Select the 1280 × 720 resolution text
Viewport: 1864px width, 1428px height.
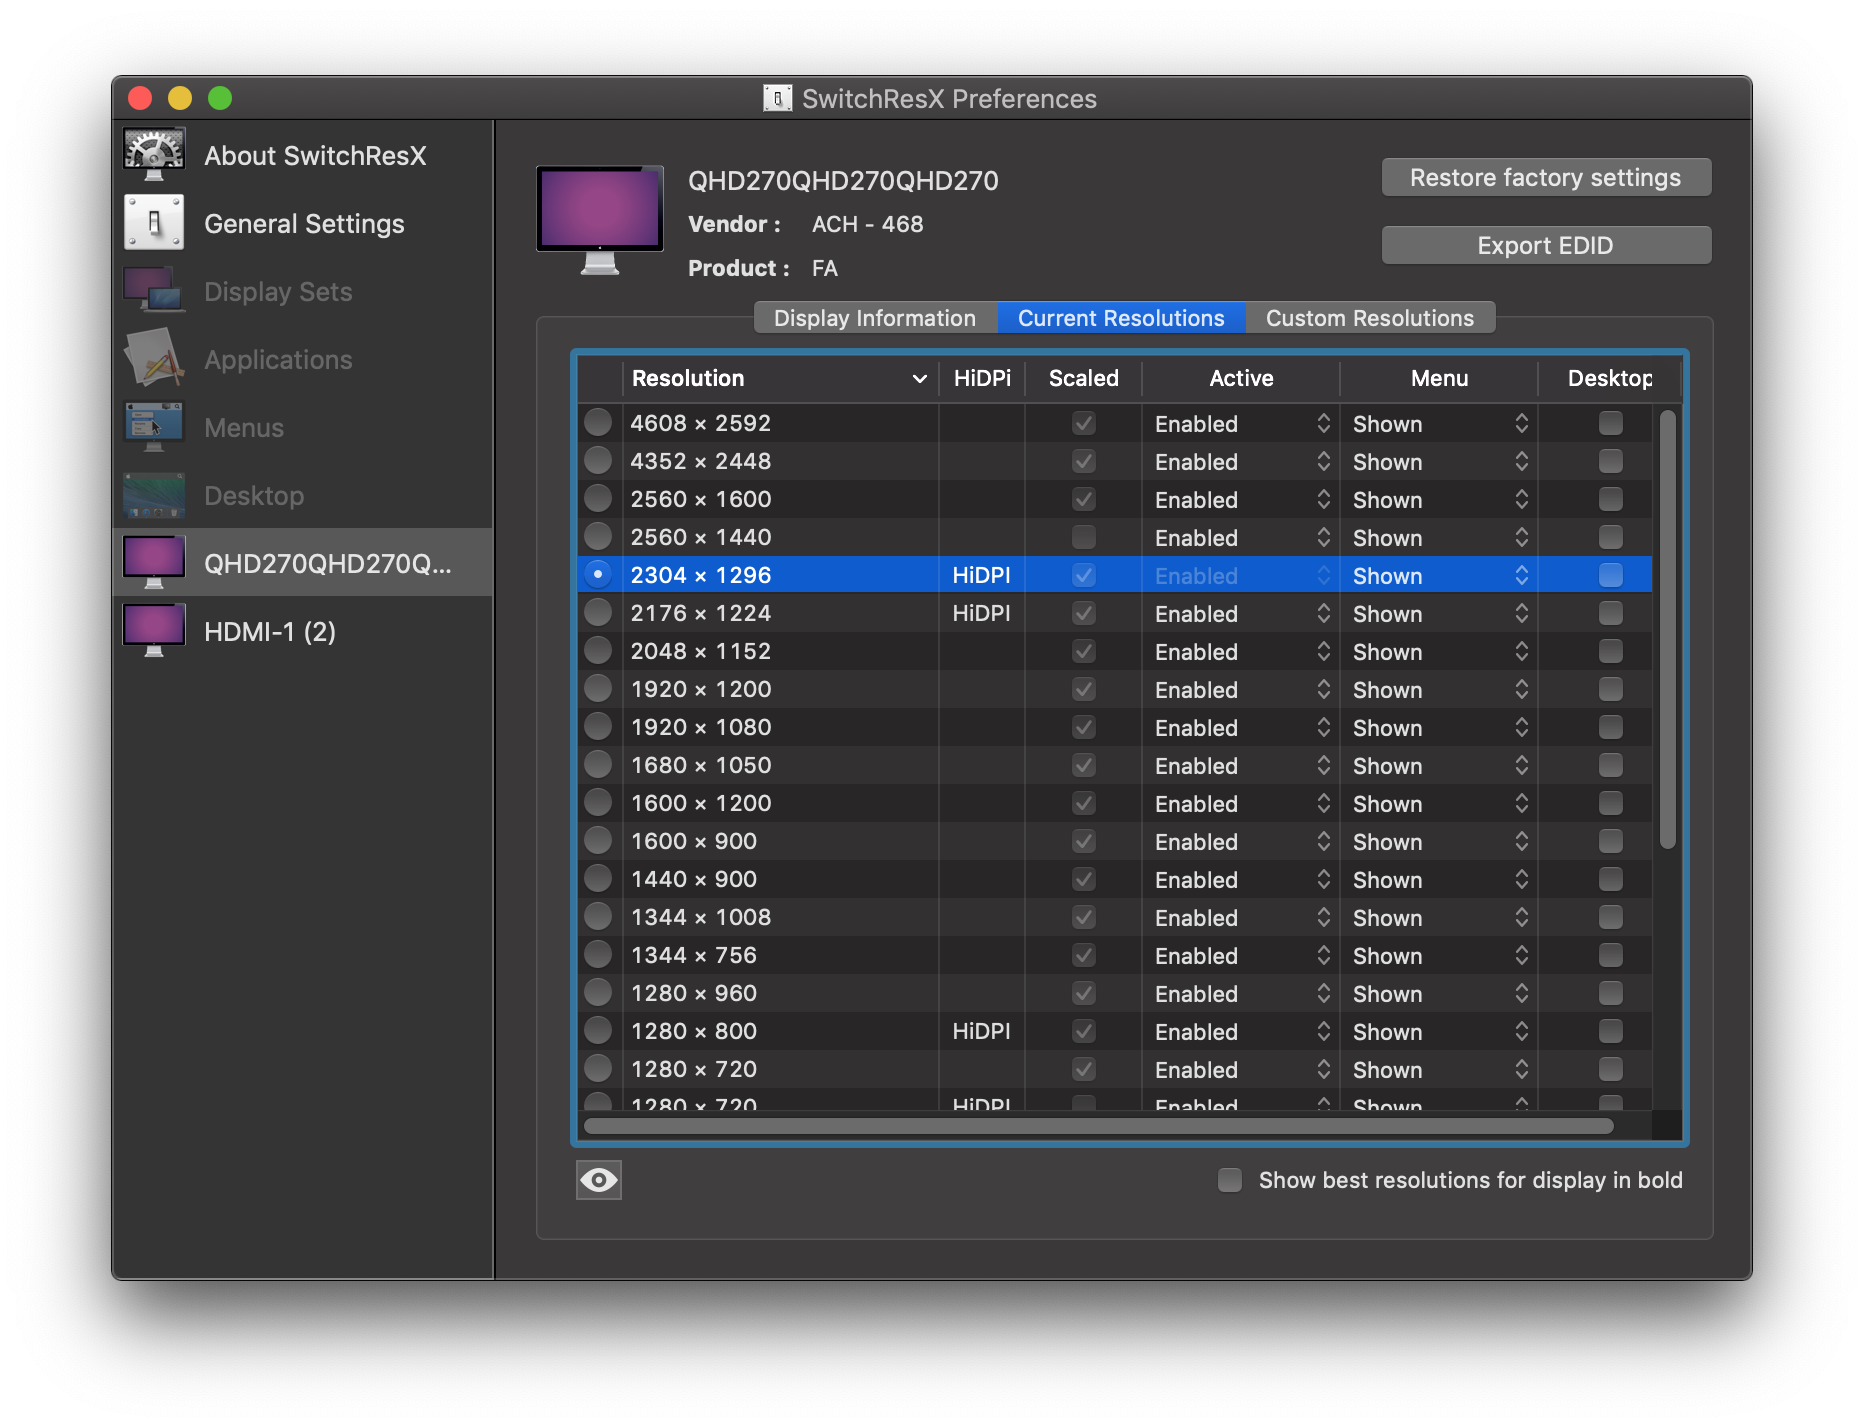694,1069
